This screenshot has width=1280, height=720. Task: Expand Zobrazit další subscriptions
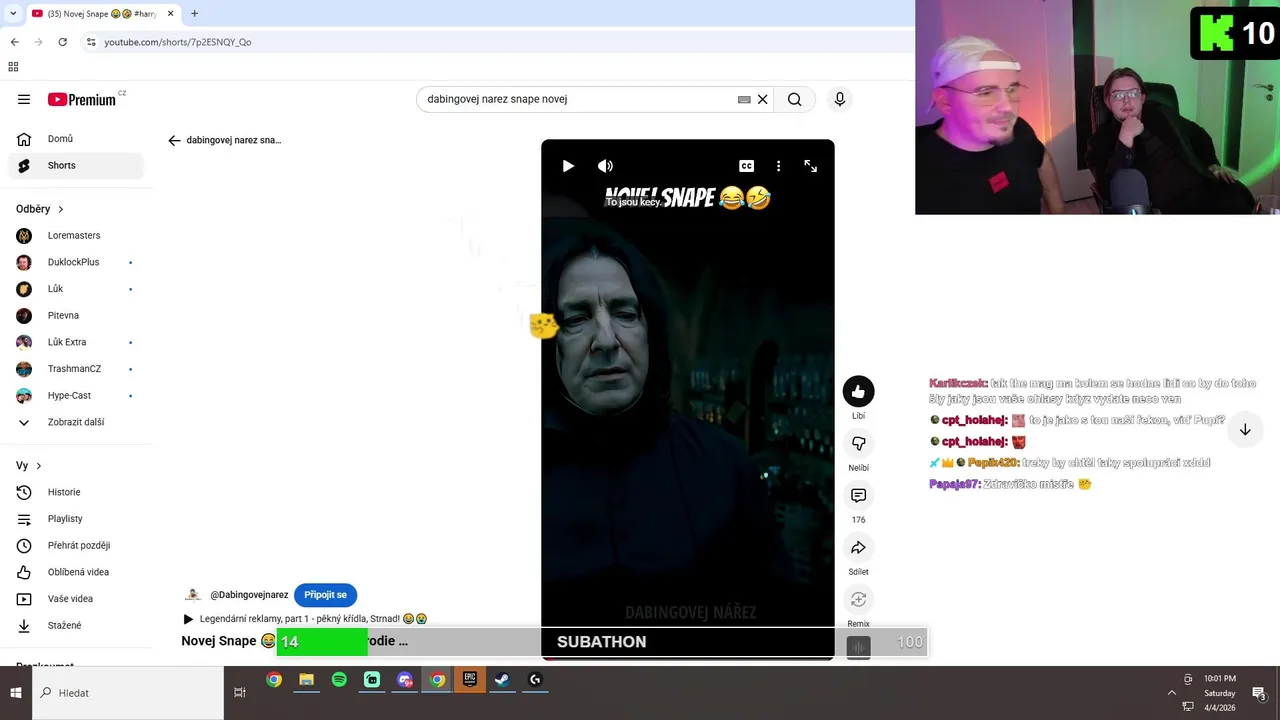[x=76, y=422]
